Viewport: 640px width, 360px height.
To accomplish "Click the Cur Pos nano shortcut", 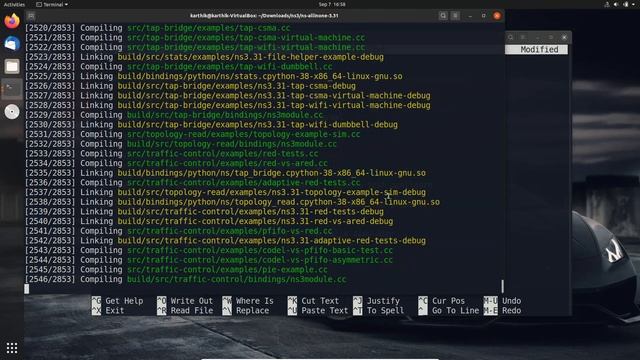I will (x=442, y=301).
